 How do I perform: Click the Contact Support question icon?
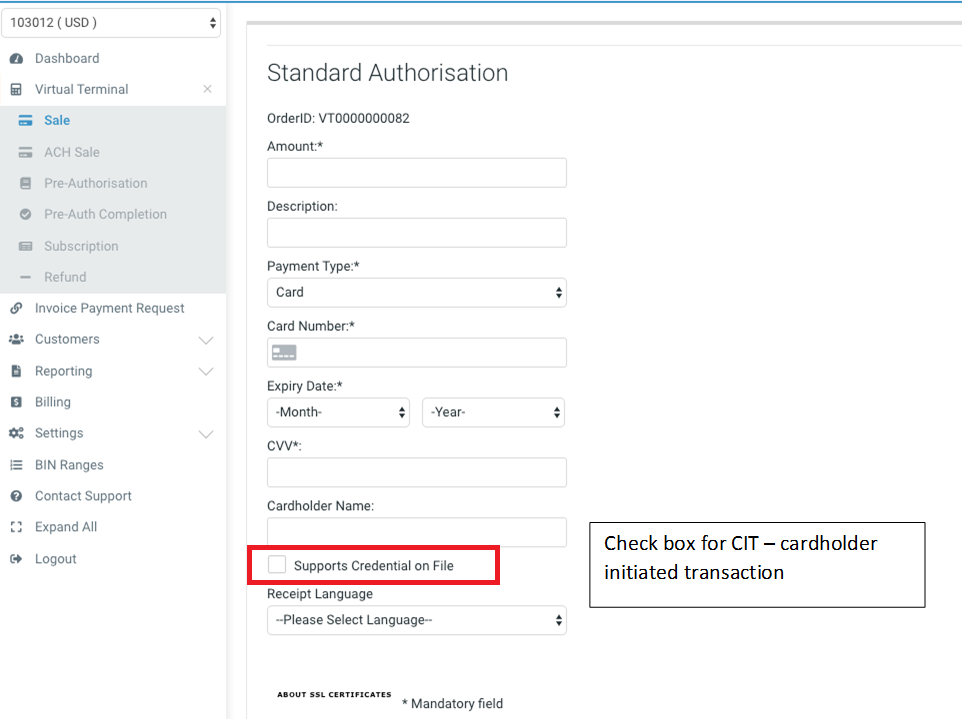point(16,496)
